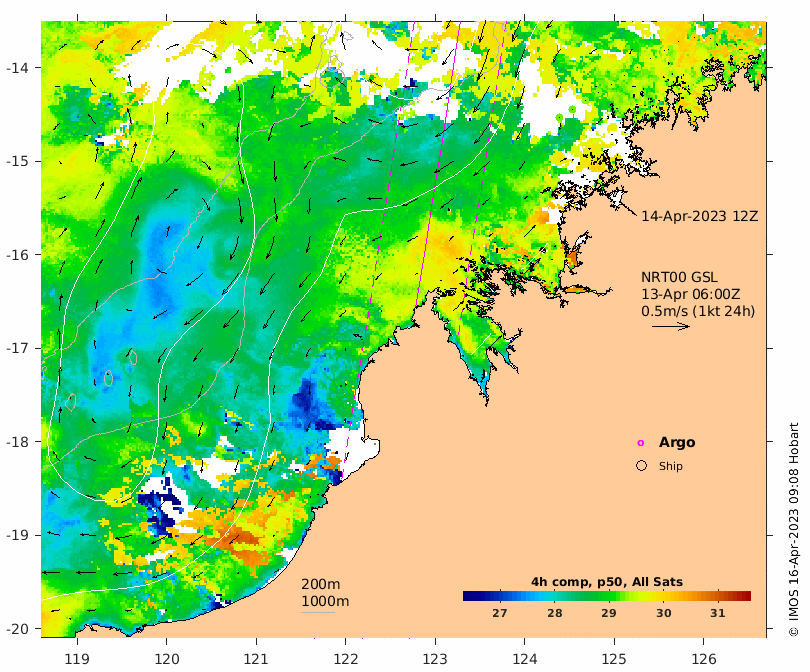
Task: Click the green middle of the temperature colorbar
Action: 607,596
